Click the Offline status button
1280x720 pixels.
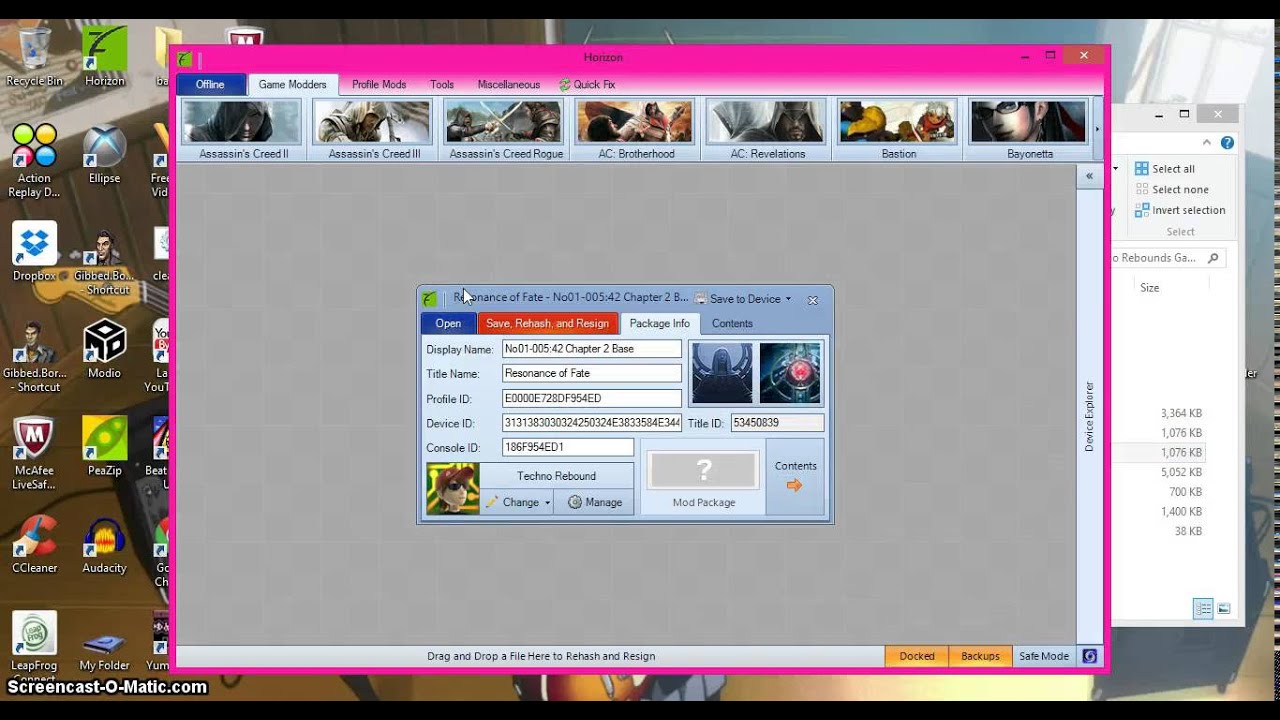(x=210, y=85)
